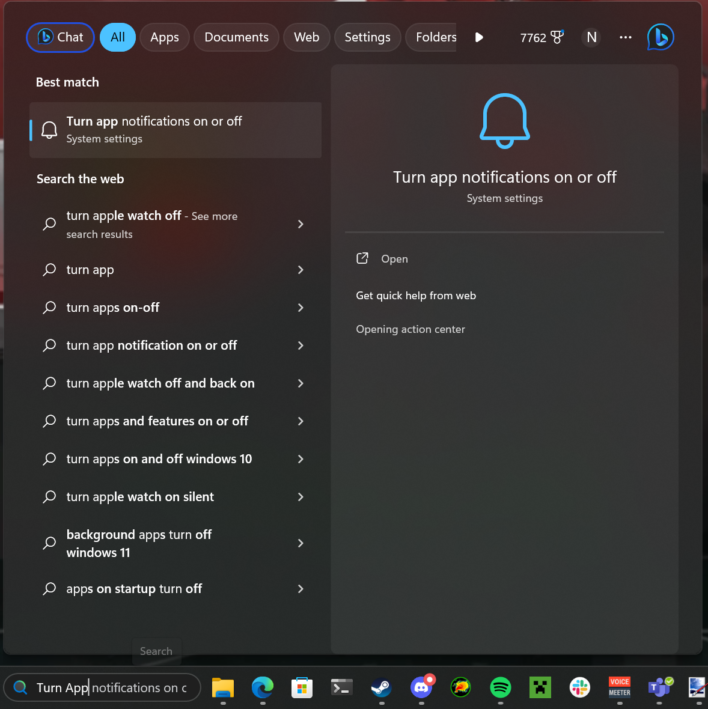Viewport: 708px width, 709px height.
Task: Select 'turn apps and features on or off'
Action: [x=175, y=421]
